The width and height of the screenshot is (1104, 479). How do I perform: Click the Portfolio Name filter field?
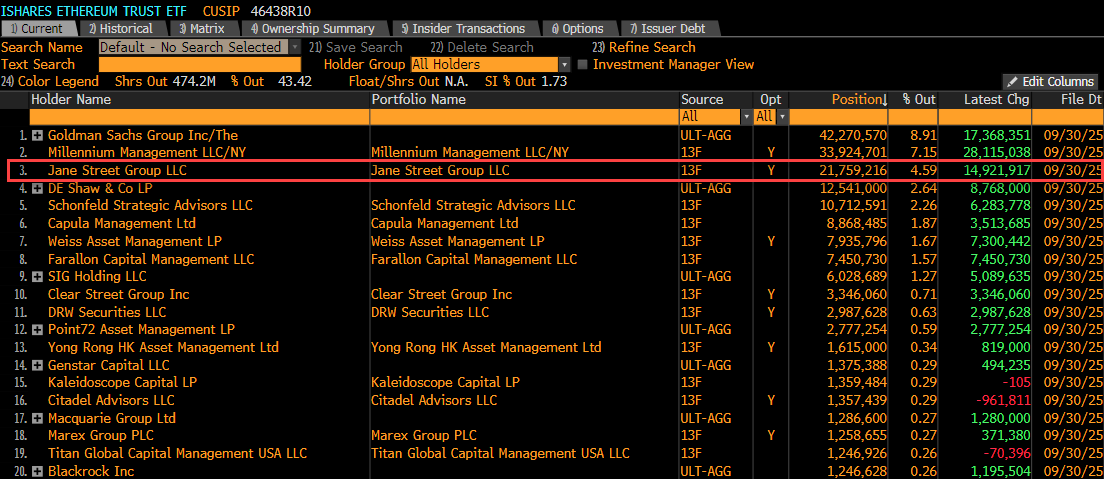click(525, 116)
